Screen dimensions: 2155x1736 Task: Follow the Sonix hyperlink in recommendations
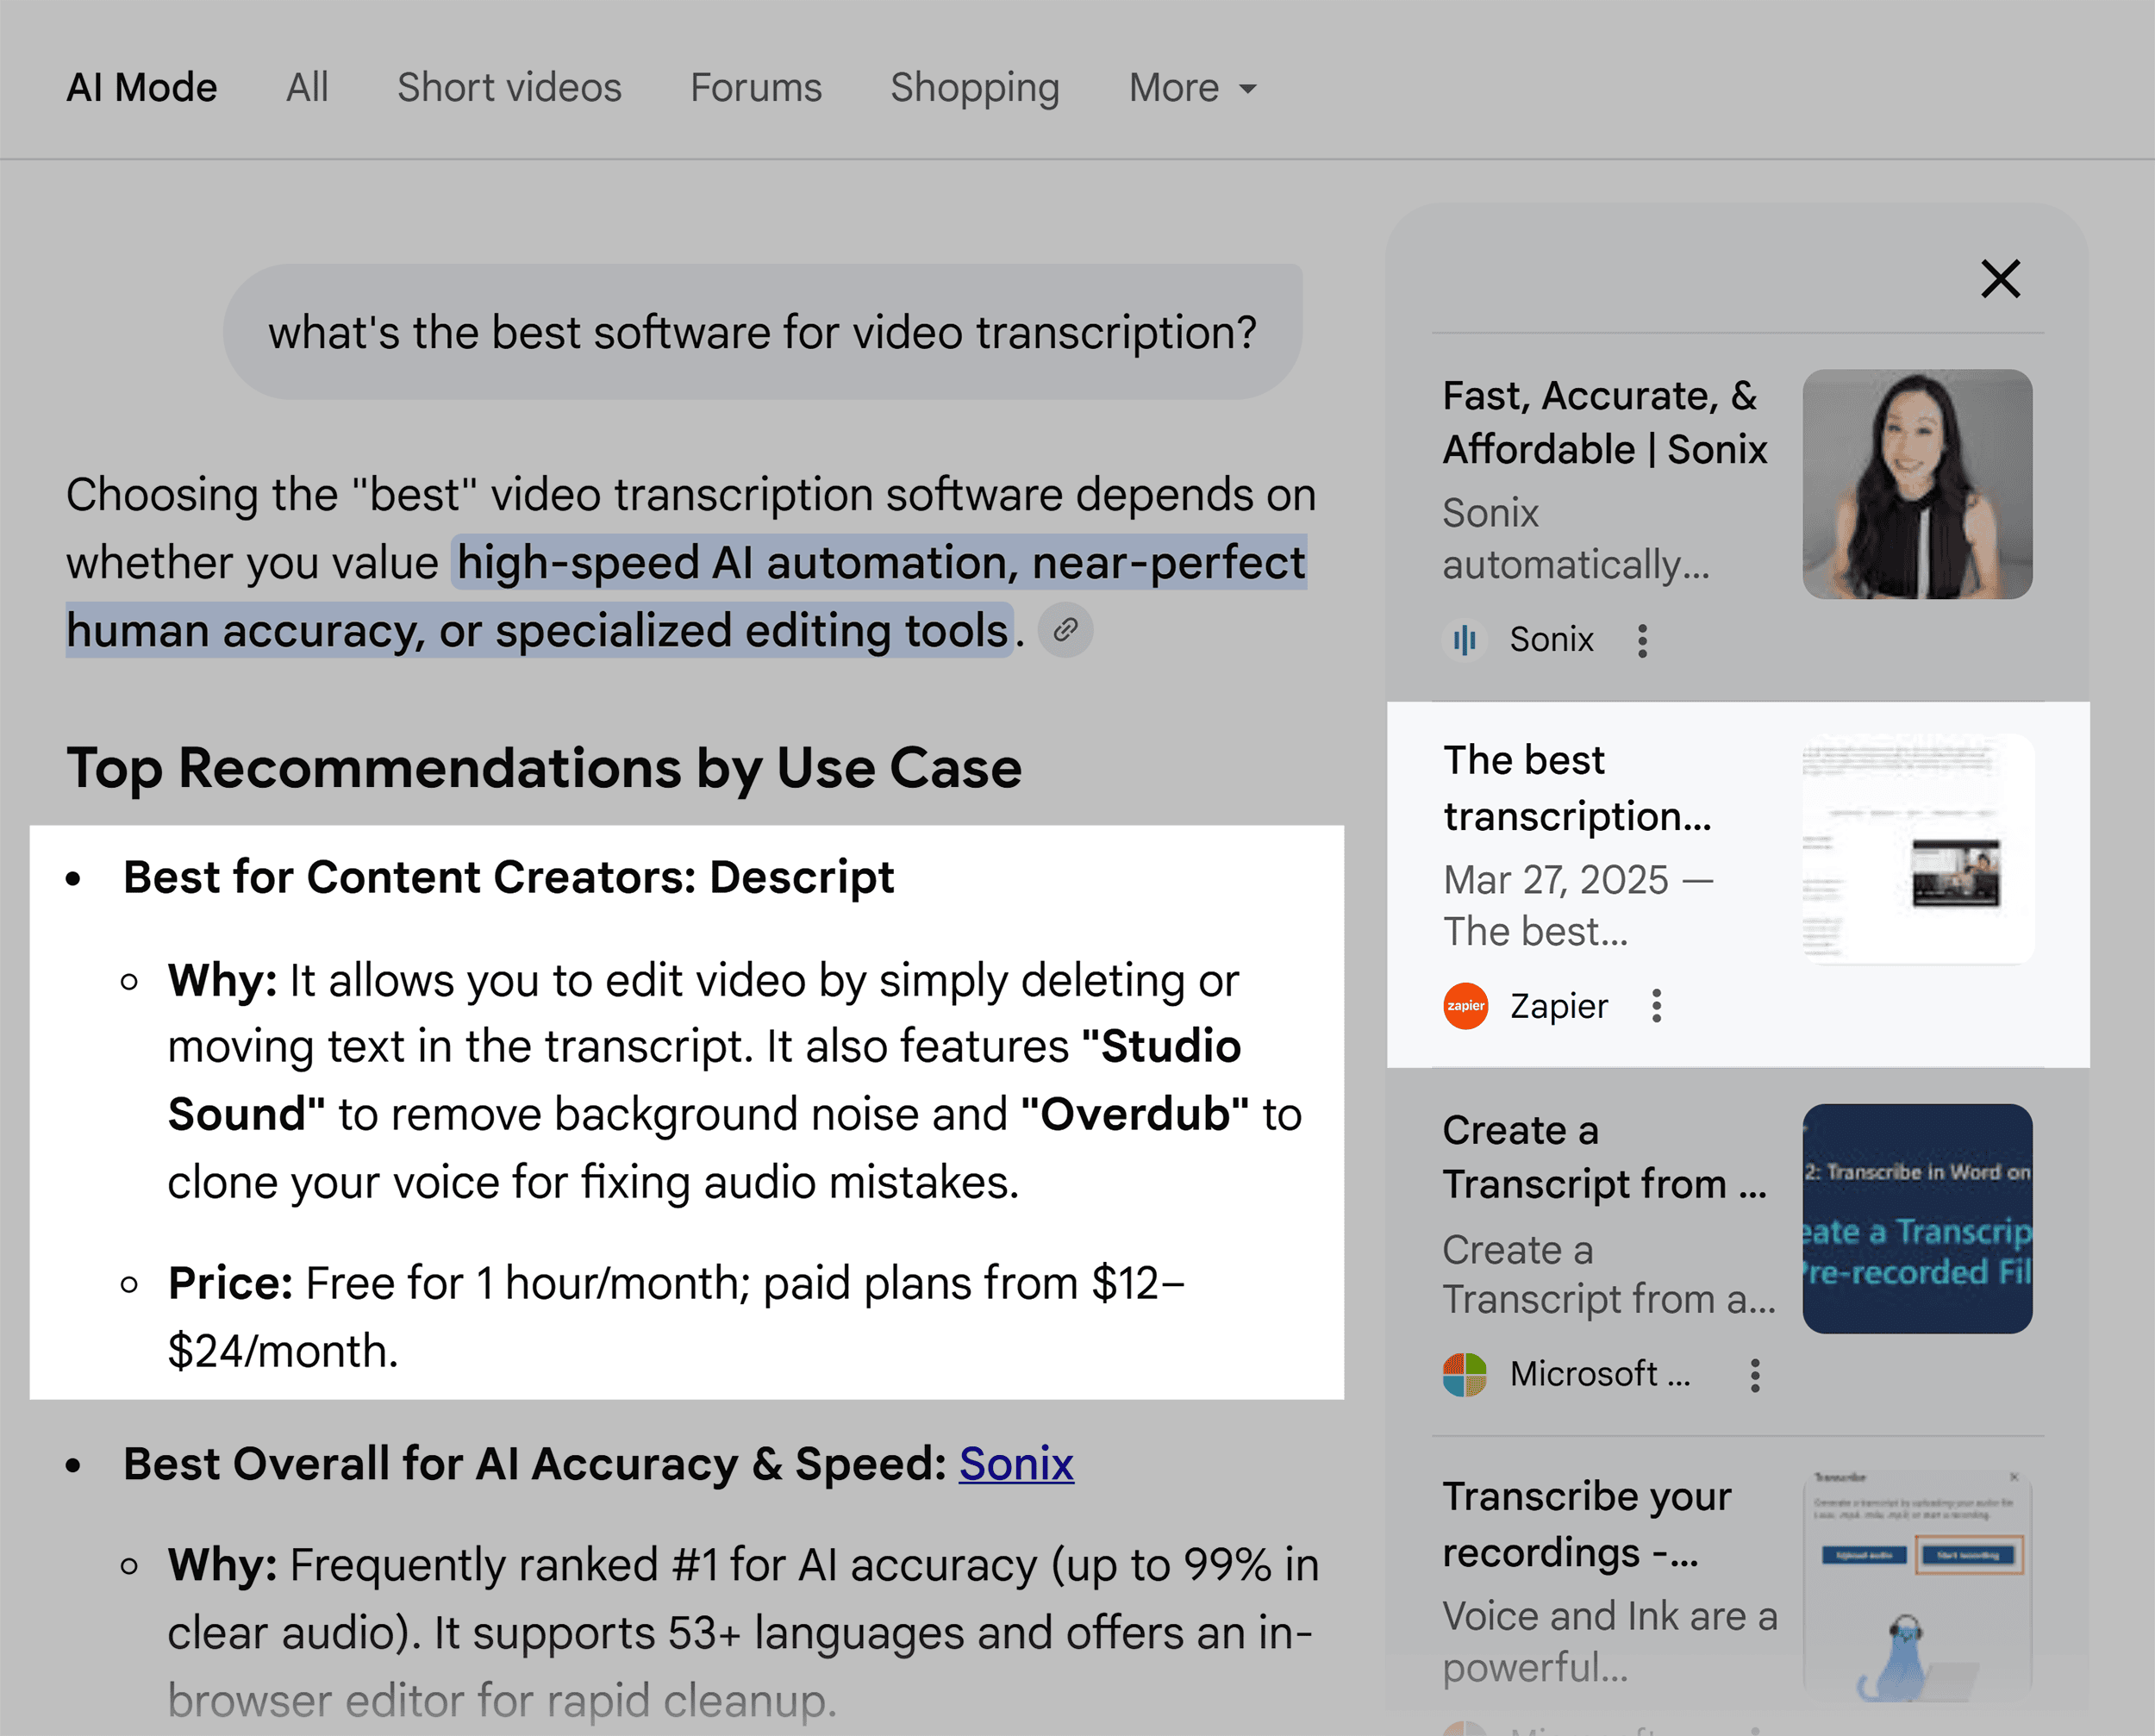[1016, 1464]
